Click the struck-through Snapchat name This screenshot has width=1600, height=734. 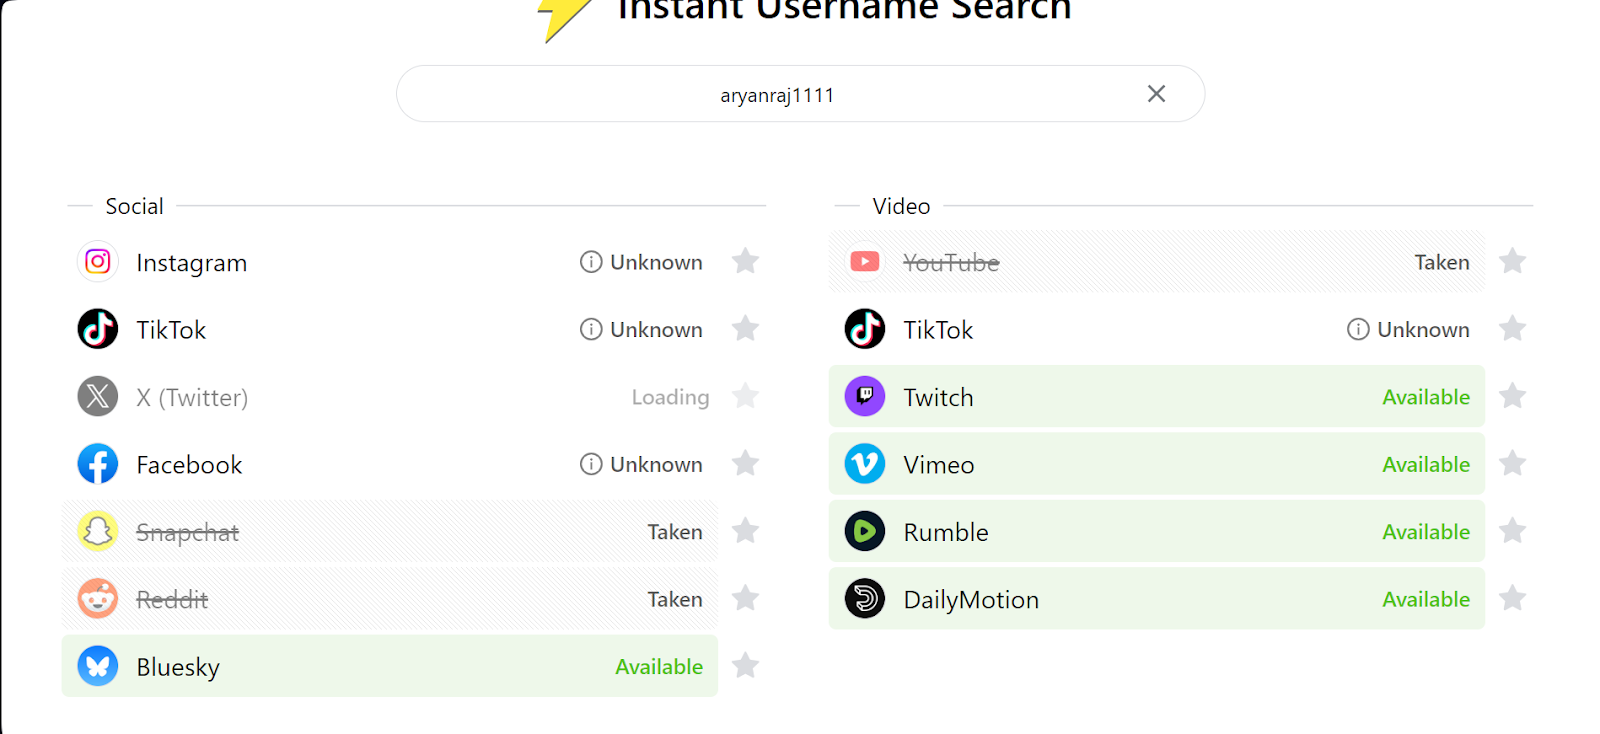pos(187,533)
